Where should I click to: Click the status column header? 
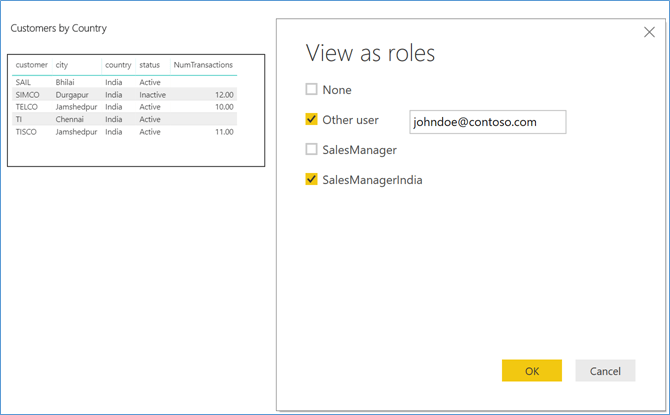click(149, 65)
